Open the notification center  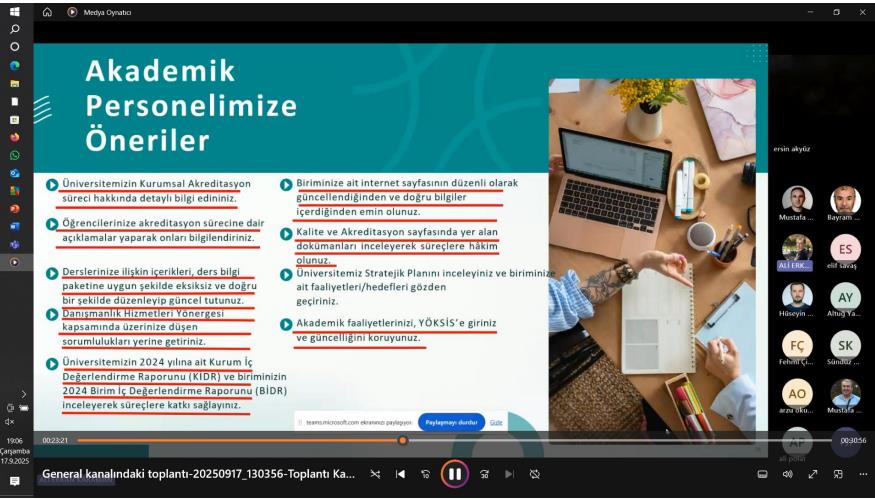15,481
